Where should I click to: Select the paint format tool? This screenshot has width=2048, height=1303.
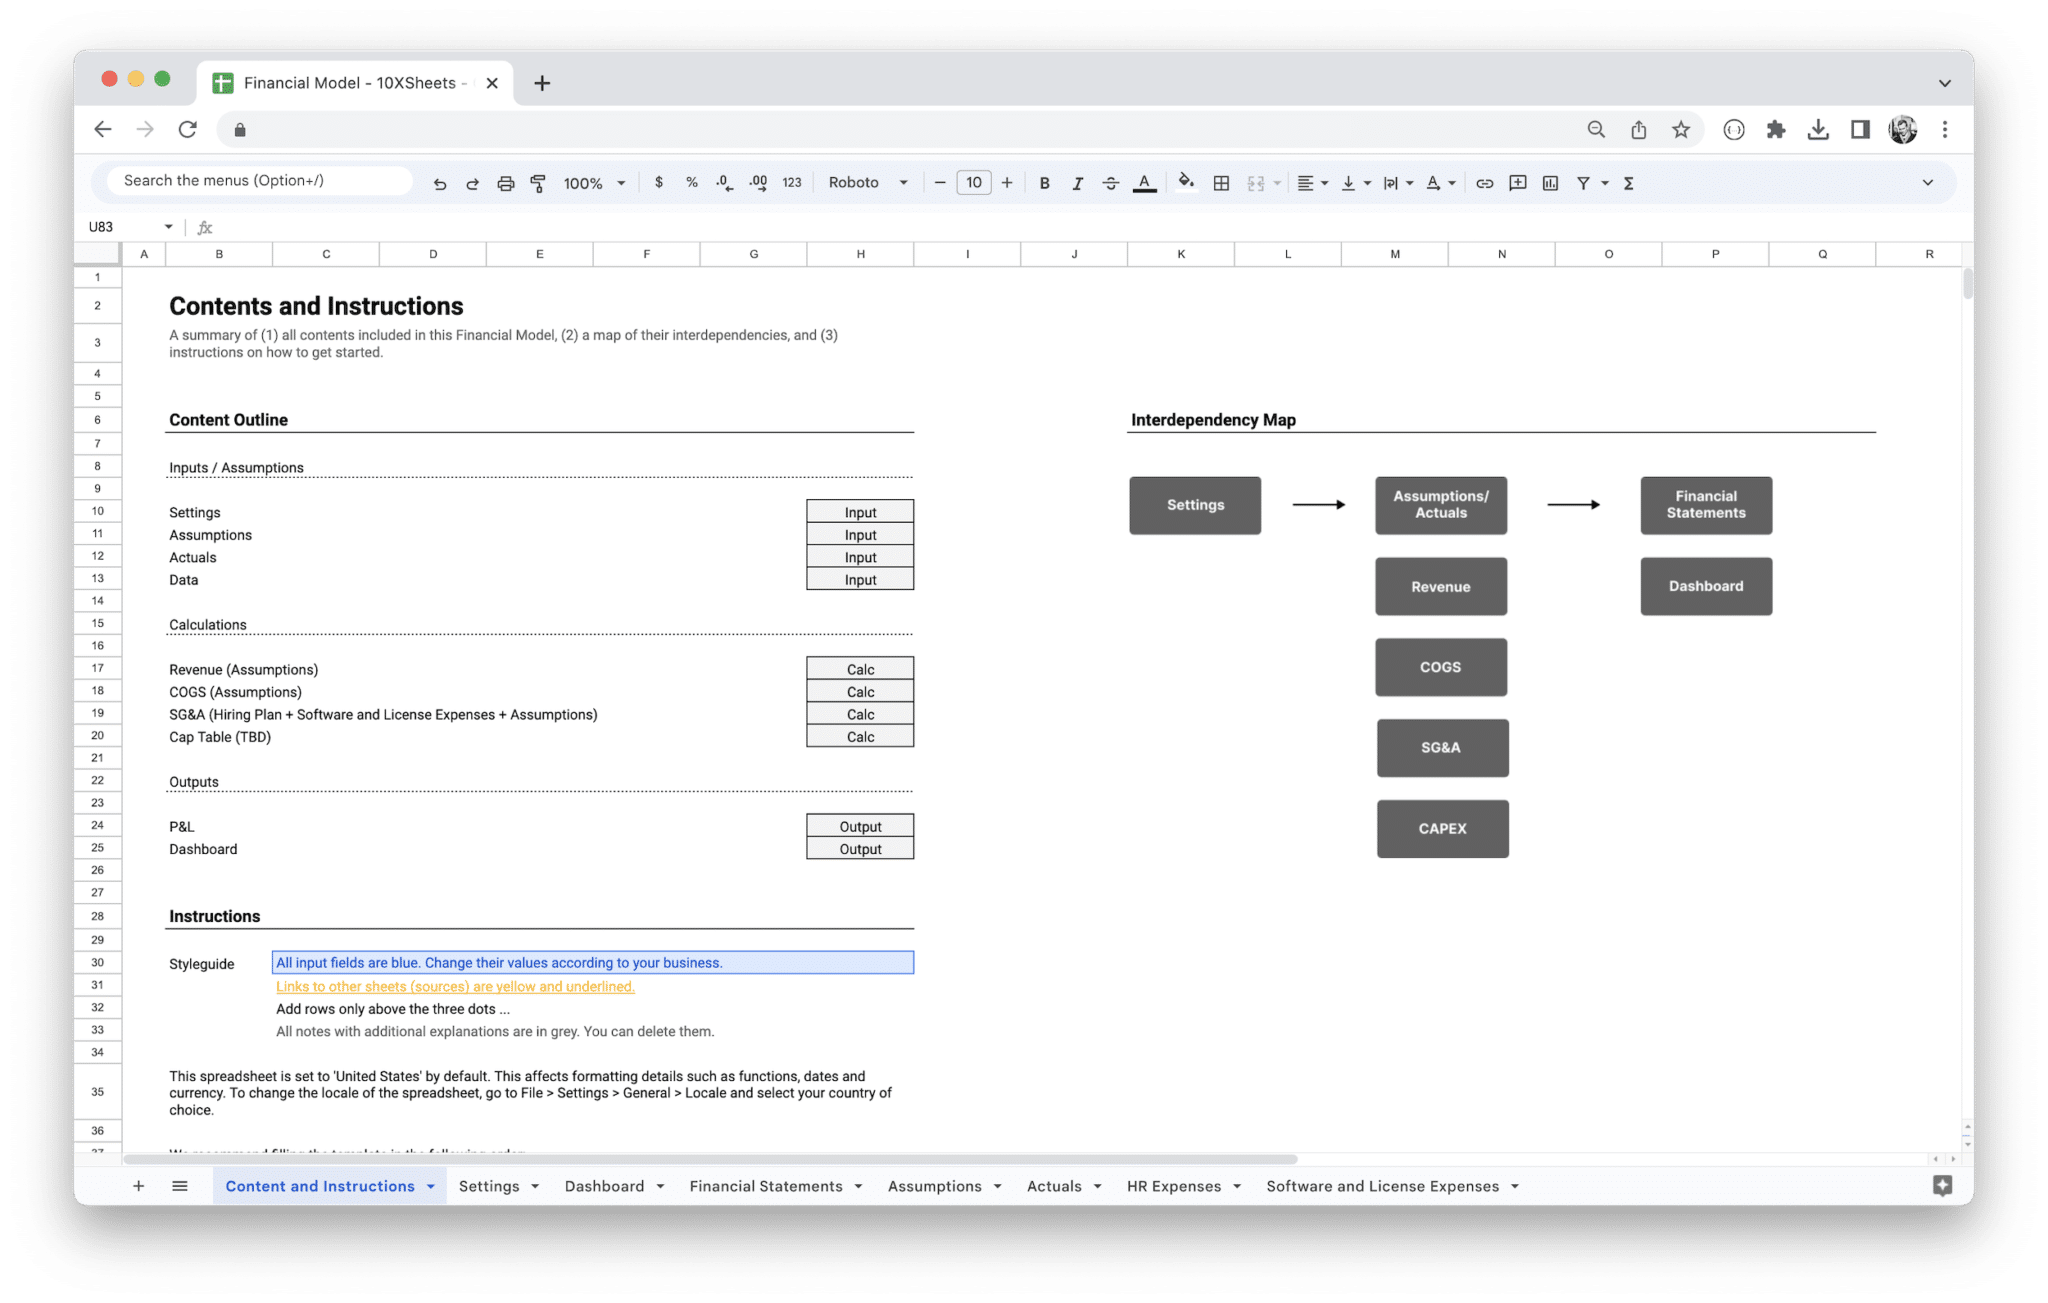coord(538,182)
